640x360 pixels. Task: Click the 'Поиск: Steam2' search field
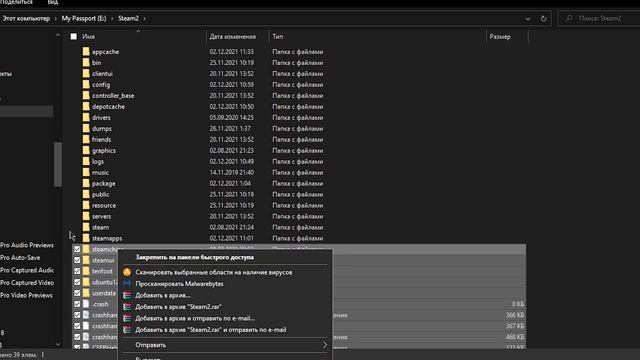pos(600,18)
